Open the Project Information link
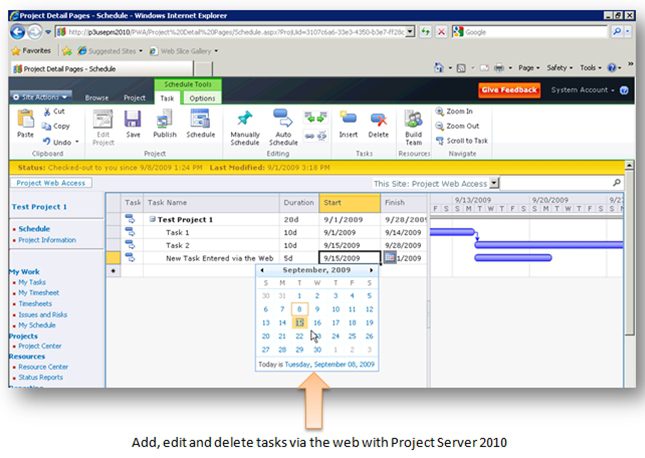 click(47, 240)
